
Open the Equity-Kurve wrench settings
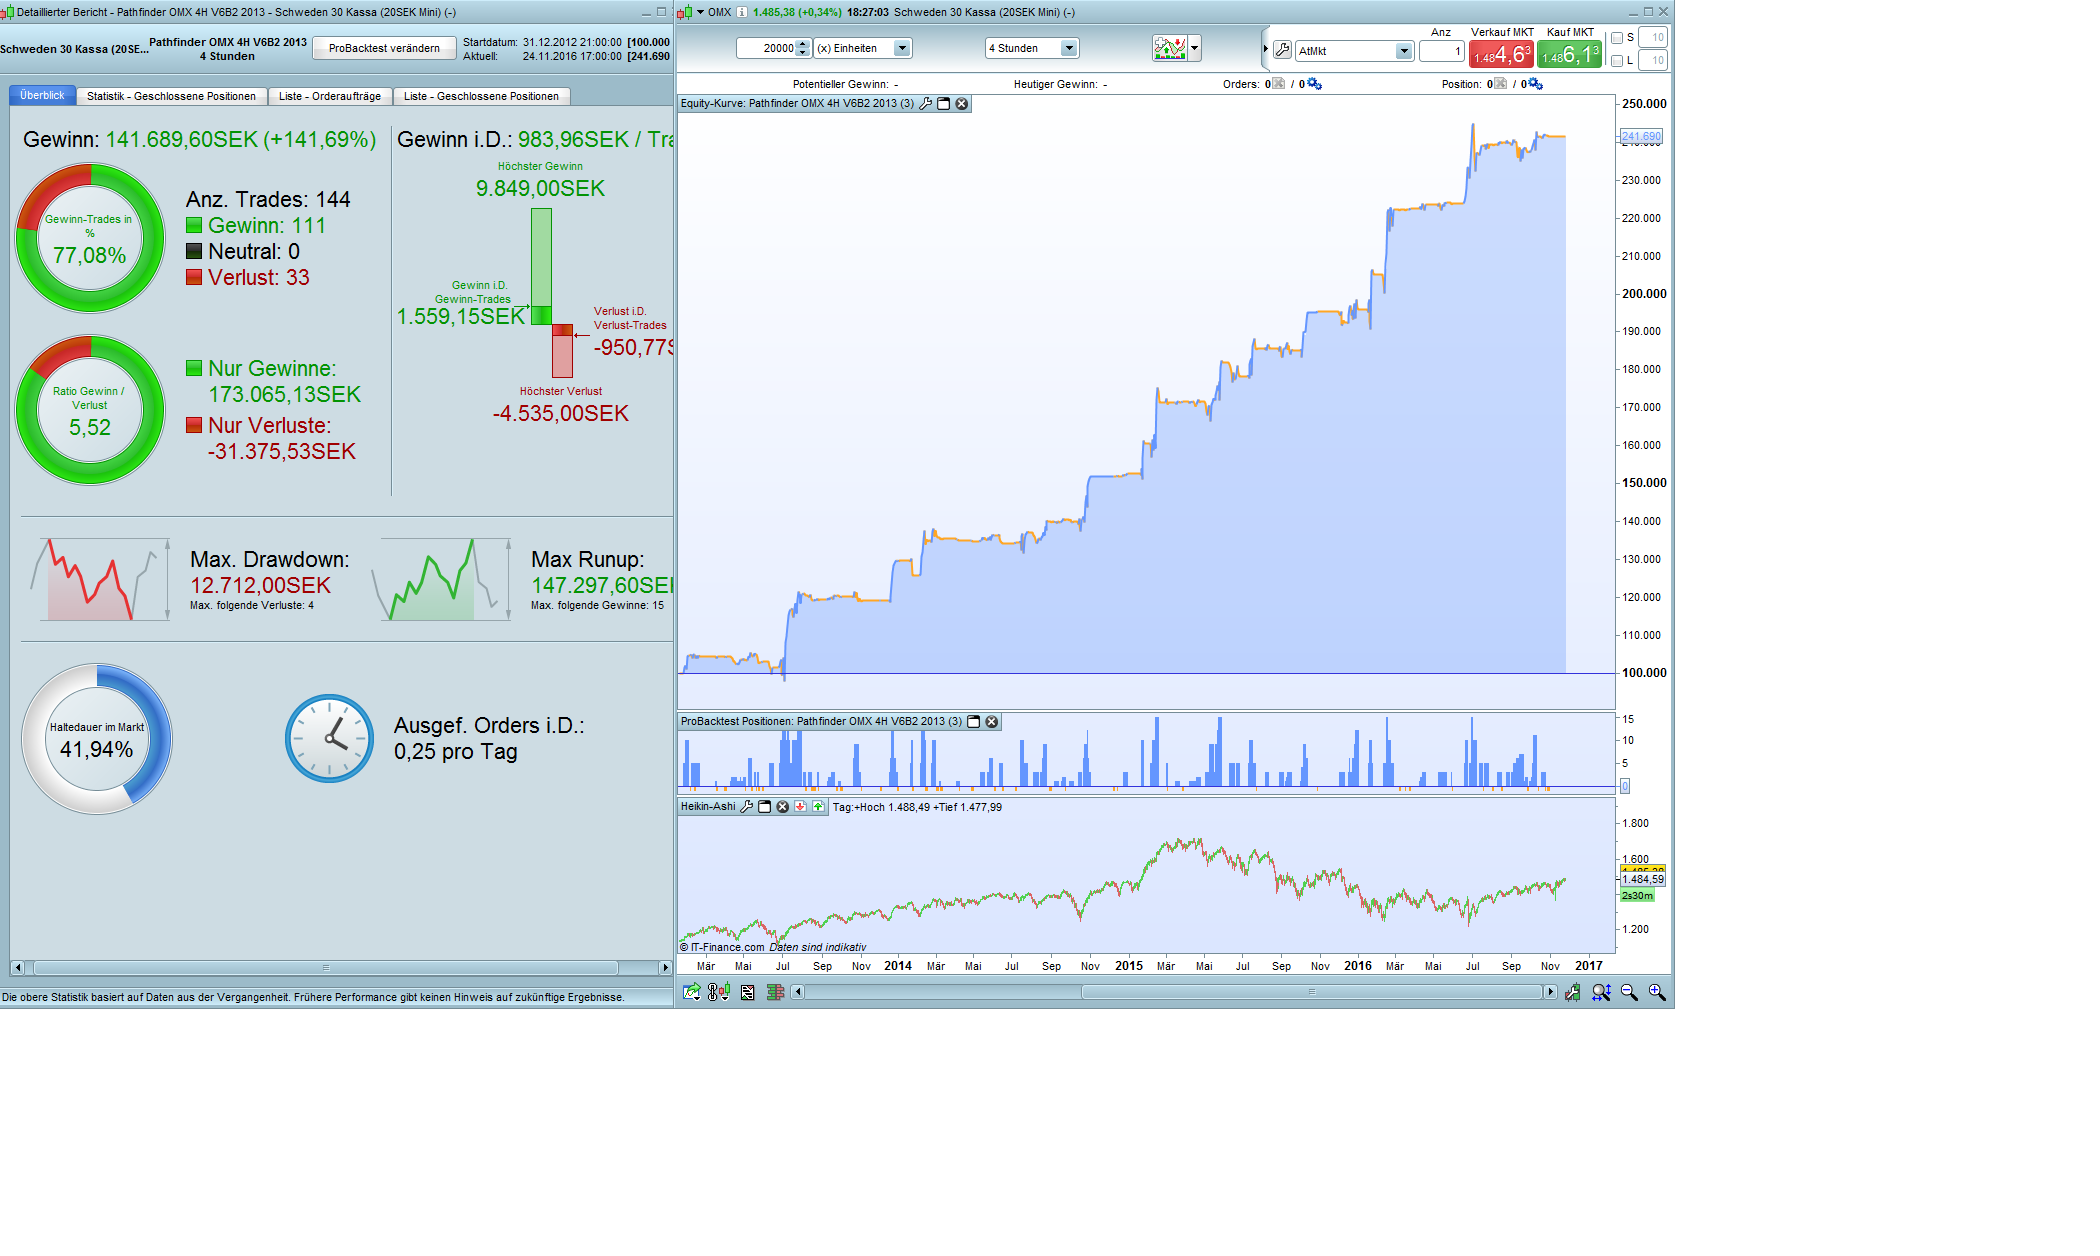tap(926, 104)
